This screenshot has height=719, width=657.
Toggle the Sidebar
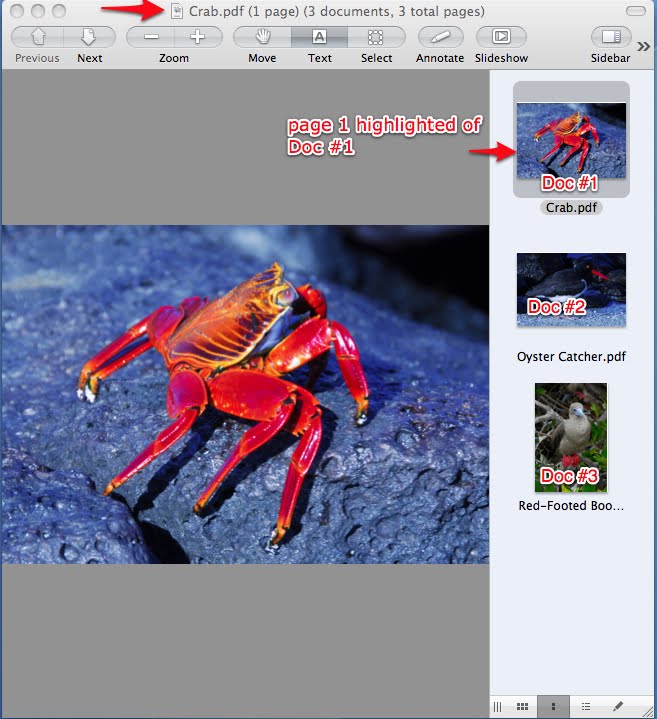tap(611, 37)
